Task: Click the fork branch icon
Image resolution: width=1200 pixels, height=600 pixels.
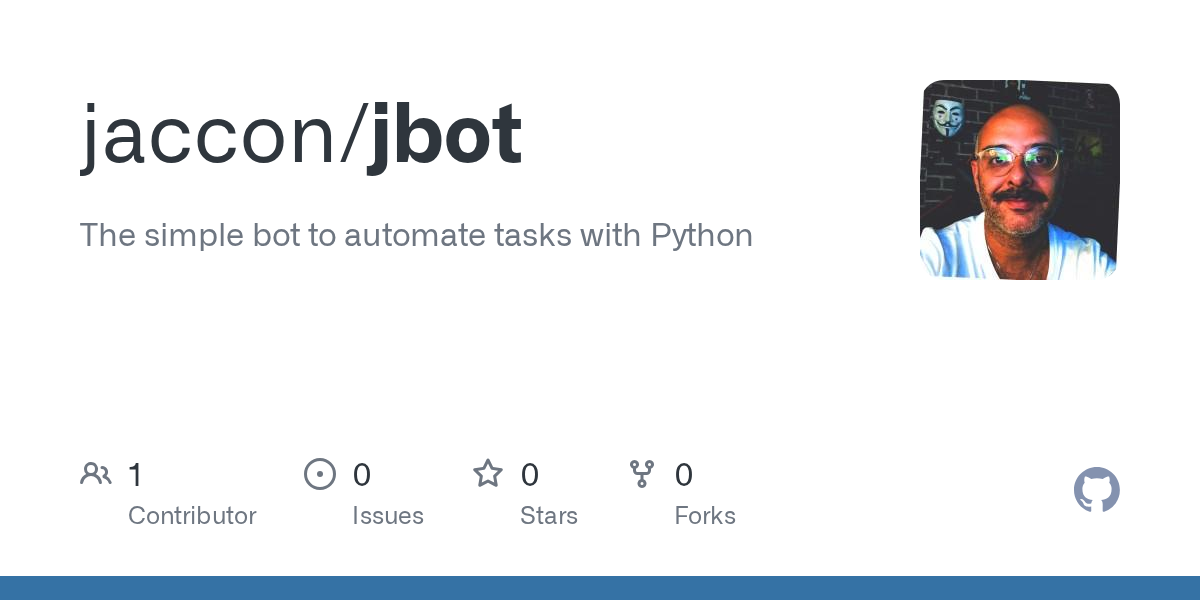Action: (642, 474)
